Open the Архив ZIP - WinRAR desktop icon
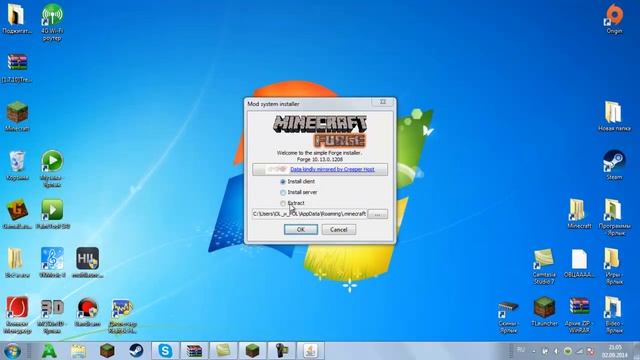This screenshot has height=360, width=640. [x=579, y=316]
